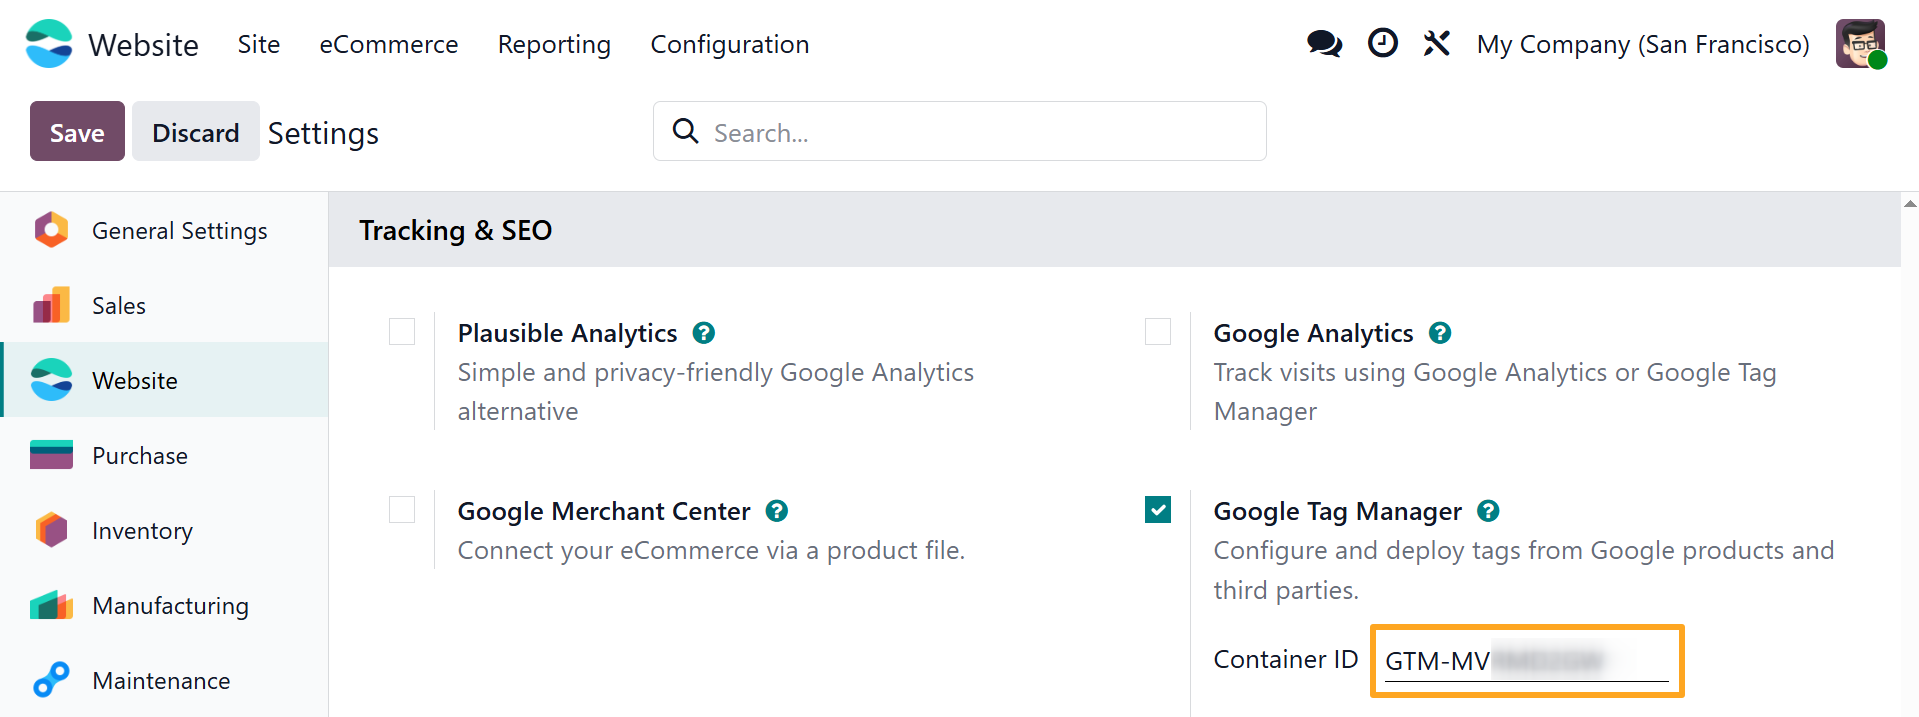
Task: Switch company via My Company (San Francisco)
Action: 1643,45
